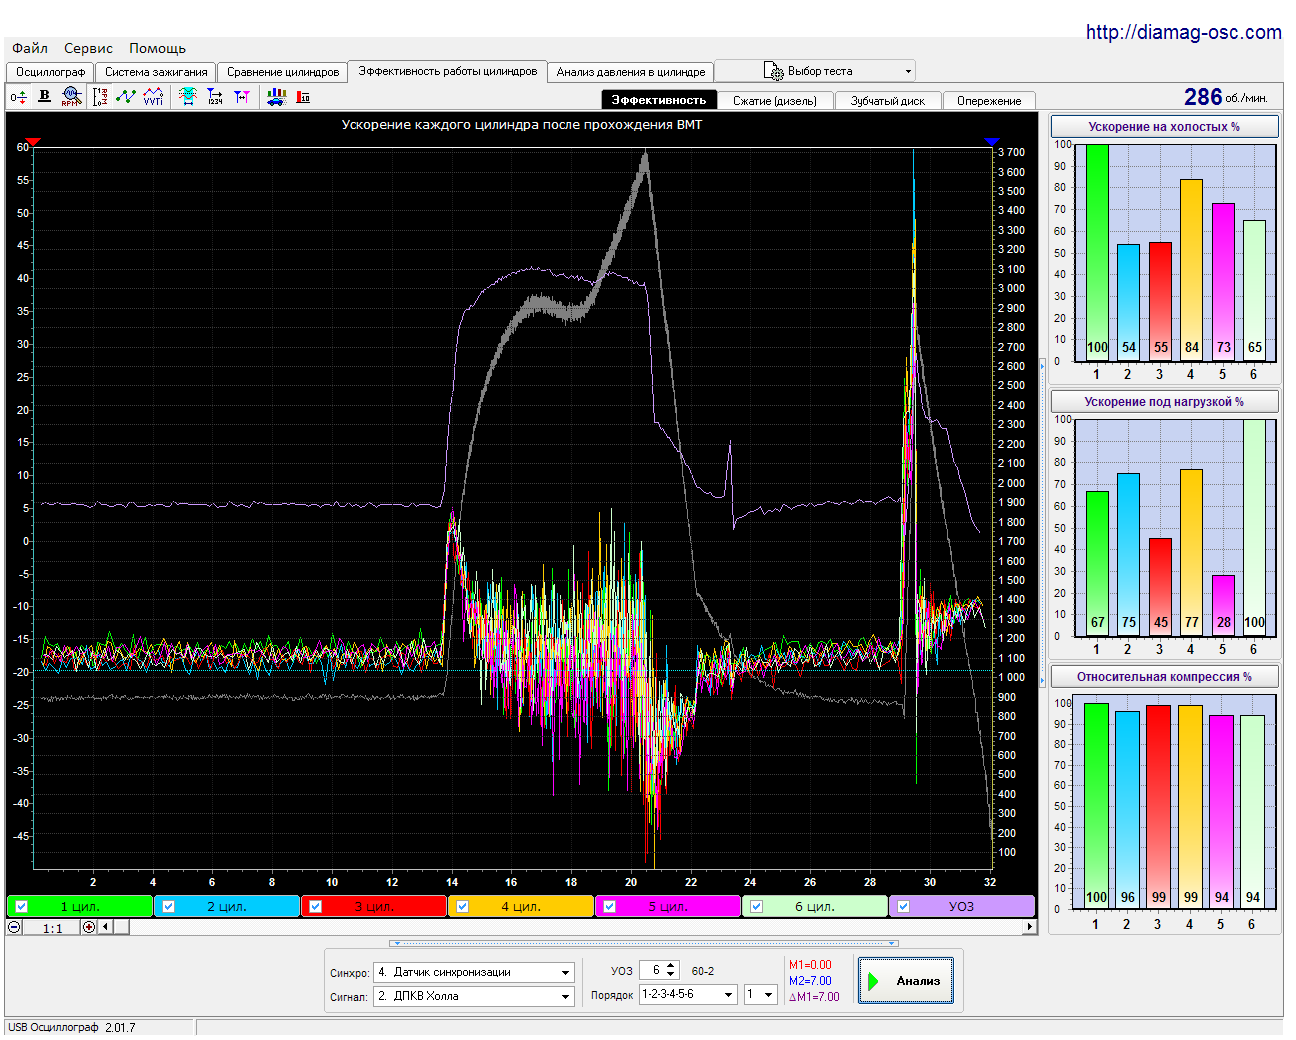Click the blue-magenta marker distance icon

point(242,97)
